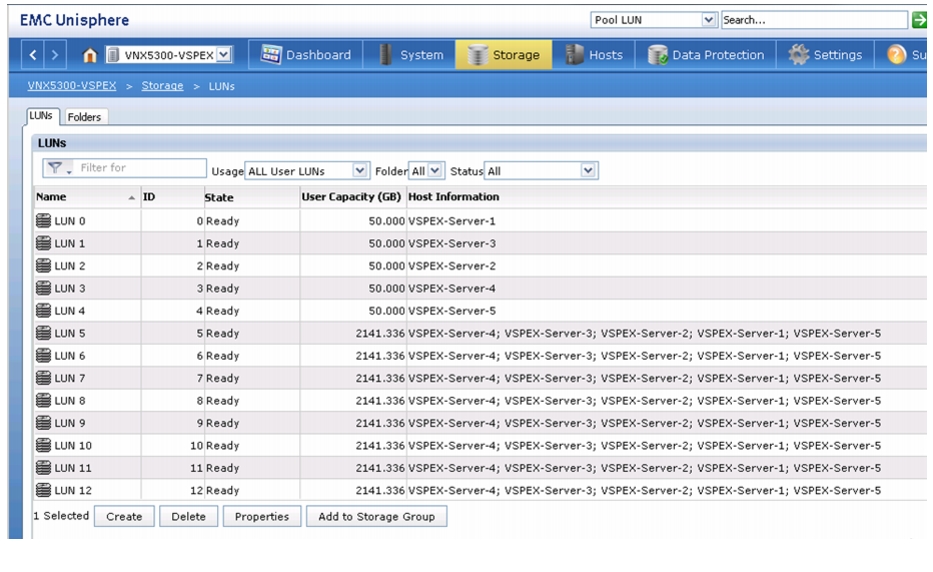Click the Filter for input field
933x572 pixels.
pyautogui.click(x=142, y=168)
